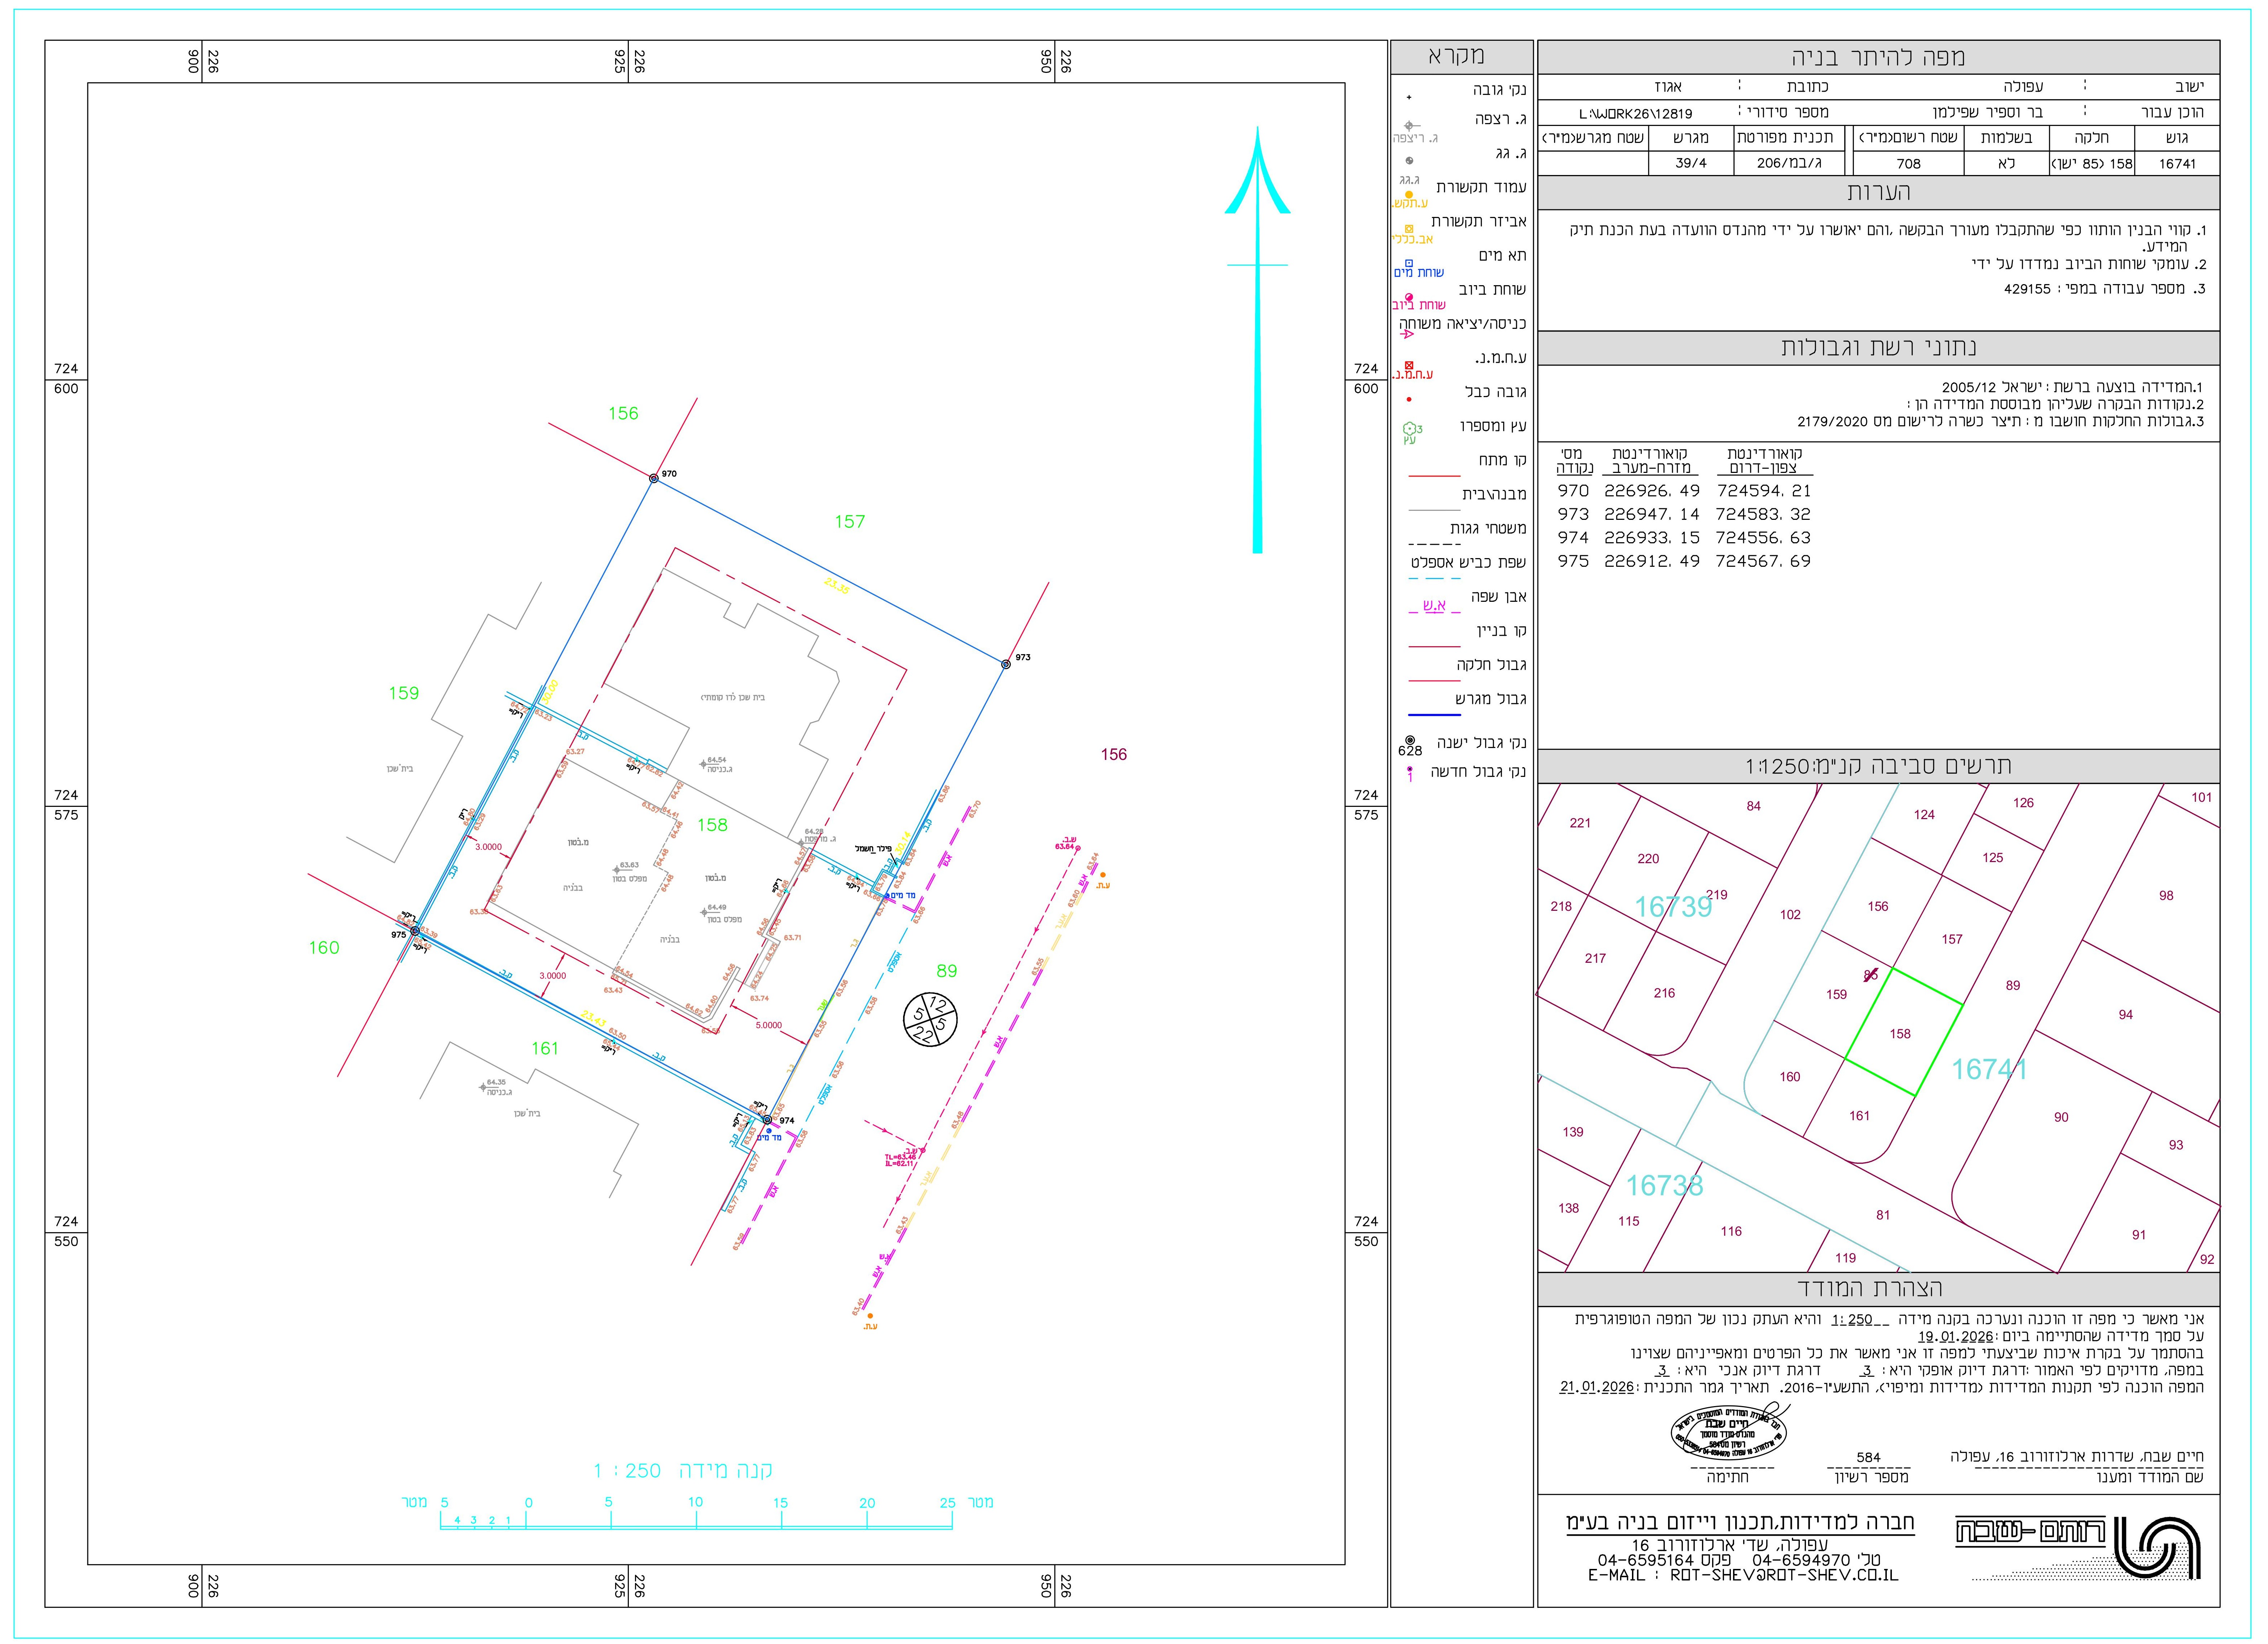Viewport: 2268px width, 1644px height.
Task: Click the registered area value 708
Action: 1909,164
